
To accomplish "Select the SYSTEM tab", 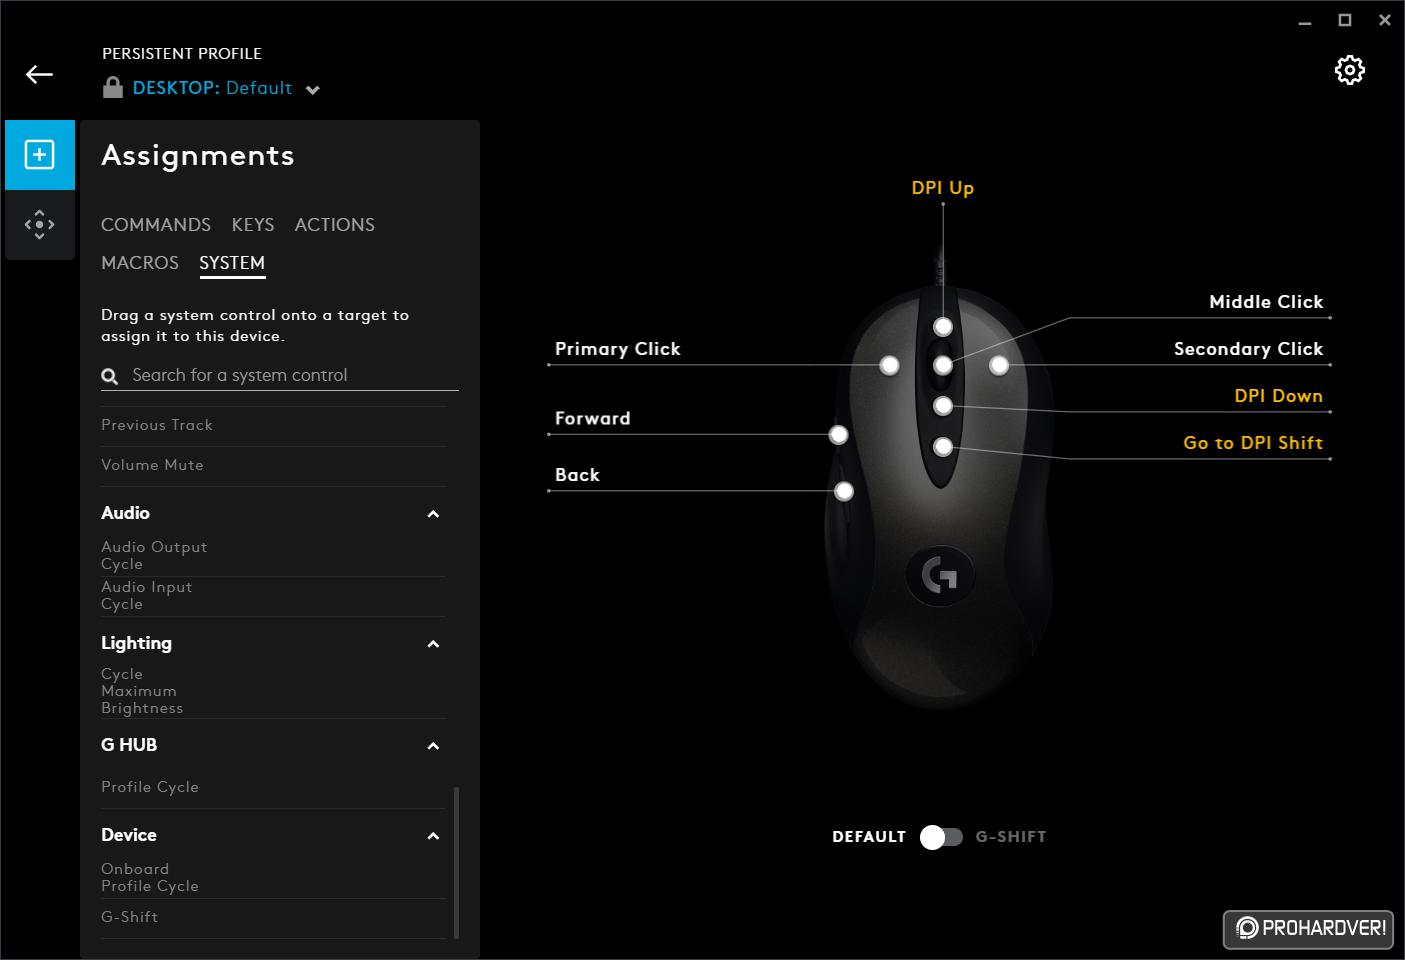I will click(x=232, y=263).
